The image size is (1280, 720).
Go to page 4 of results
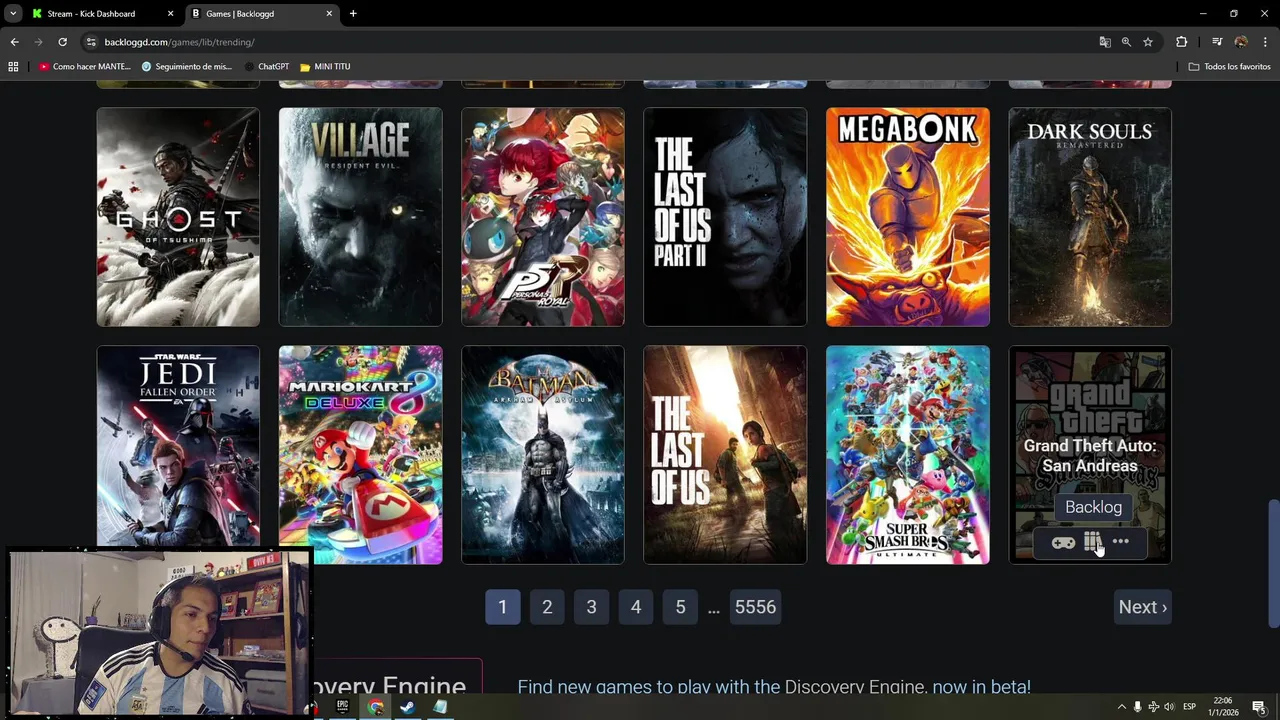click(636, 607)
